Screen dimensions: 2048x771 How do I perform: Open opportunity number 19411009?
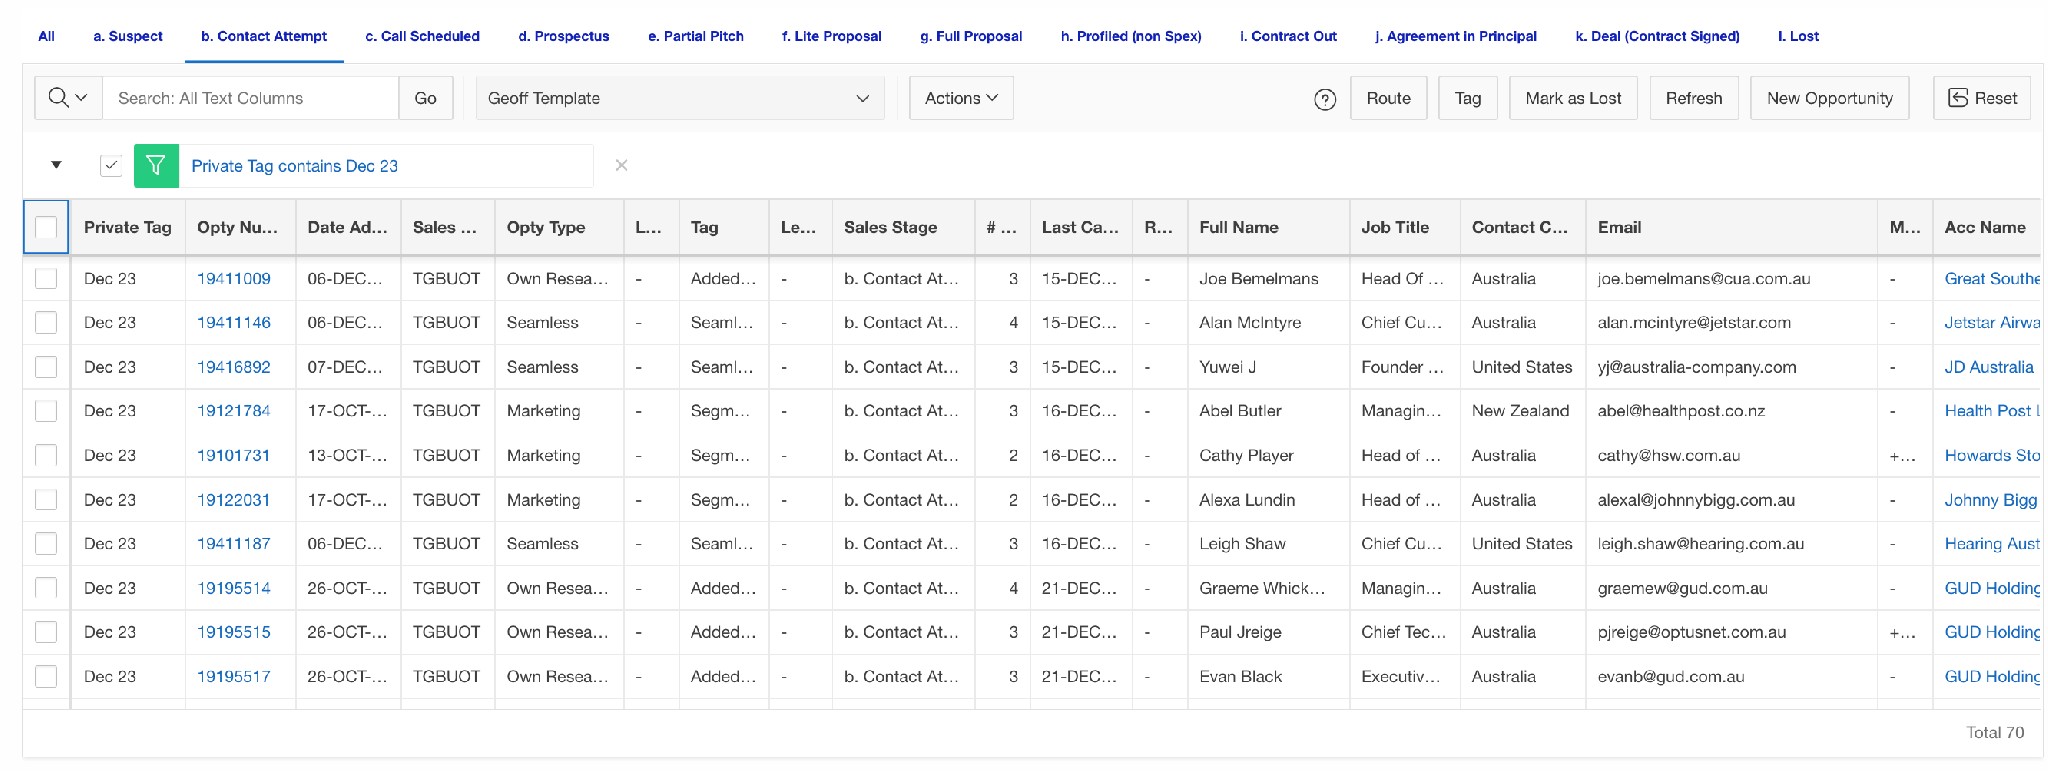[x=233, y=279]
